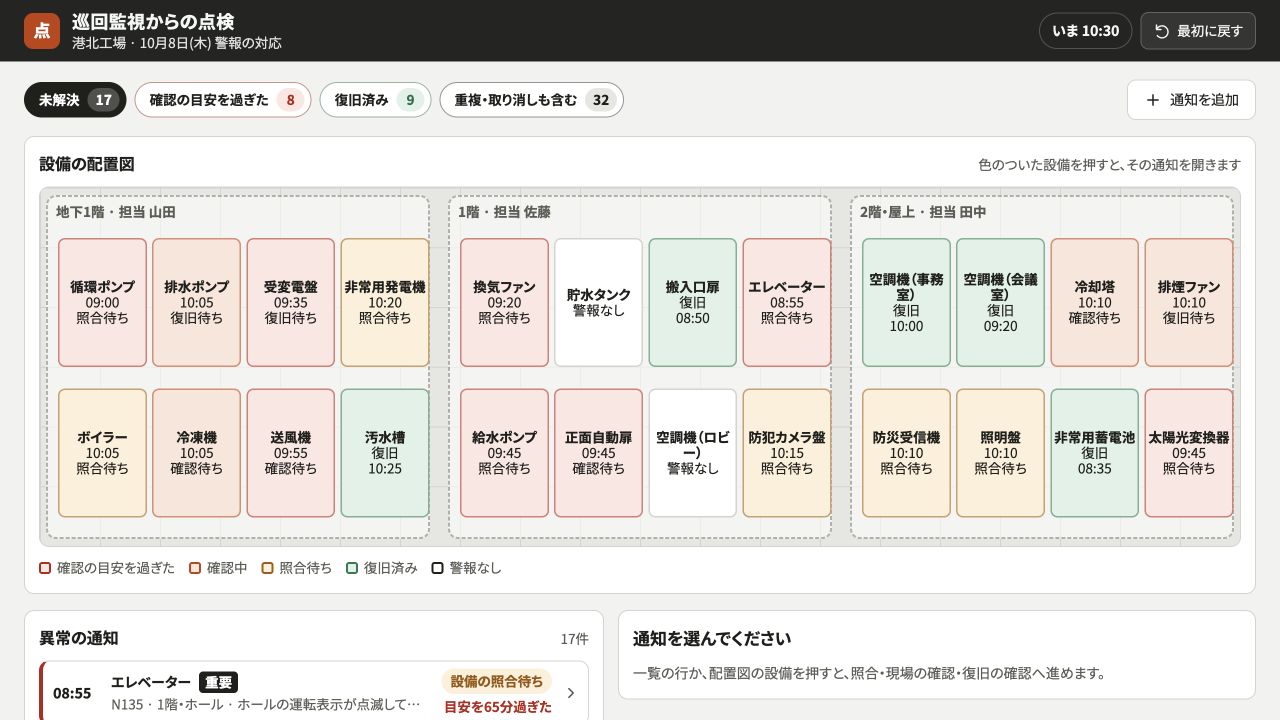Open the 太陽光変換器 tile
Image resolution: width=1280 pixels, height=720 pixels.
point(1189,453)
